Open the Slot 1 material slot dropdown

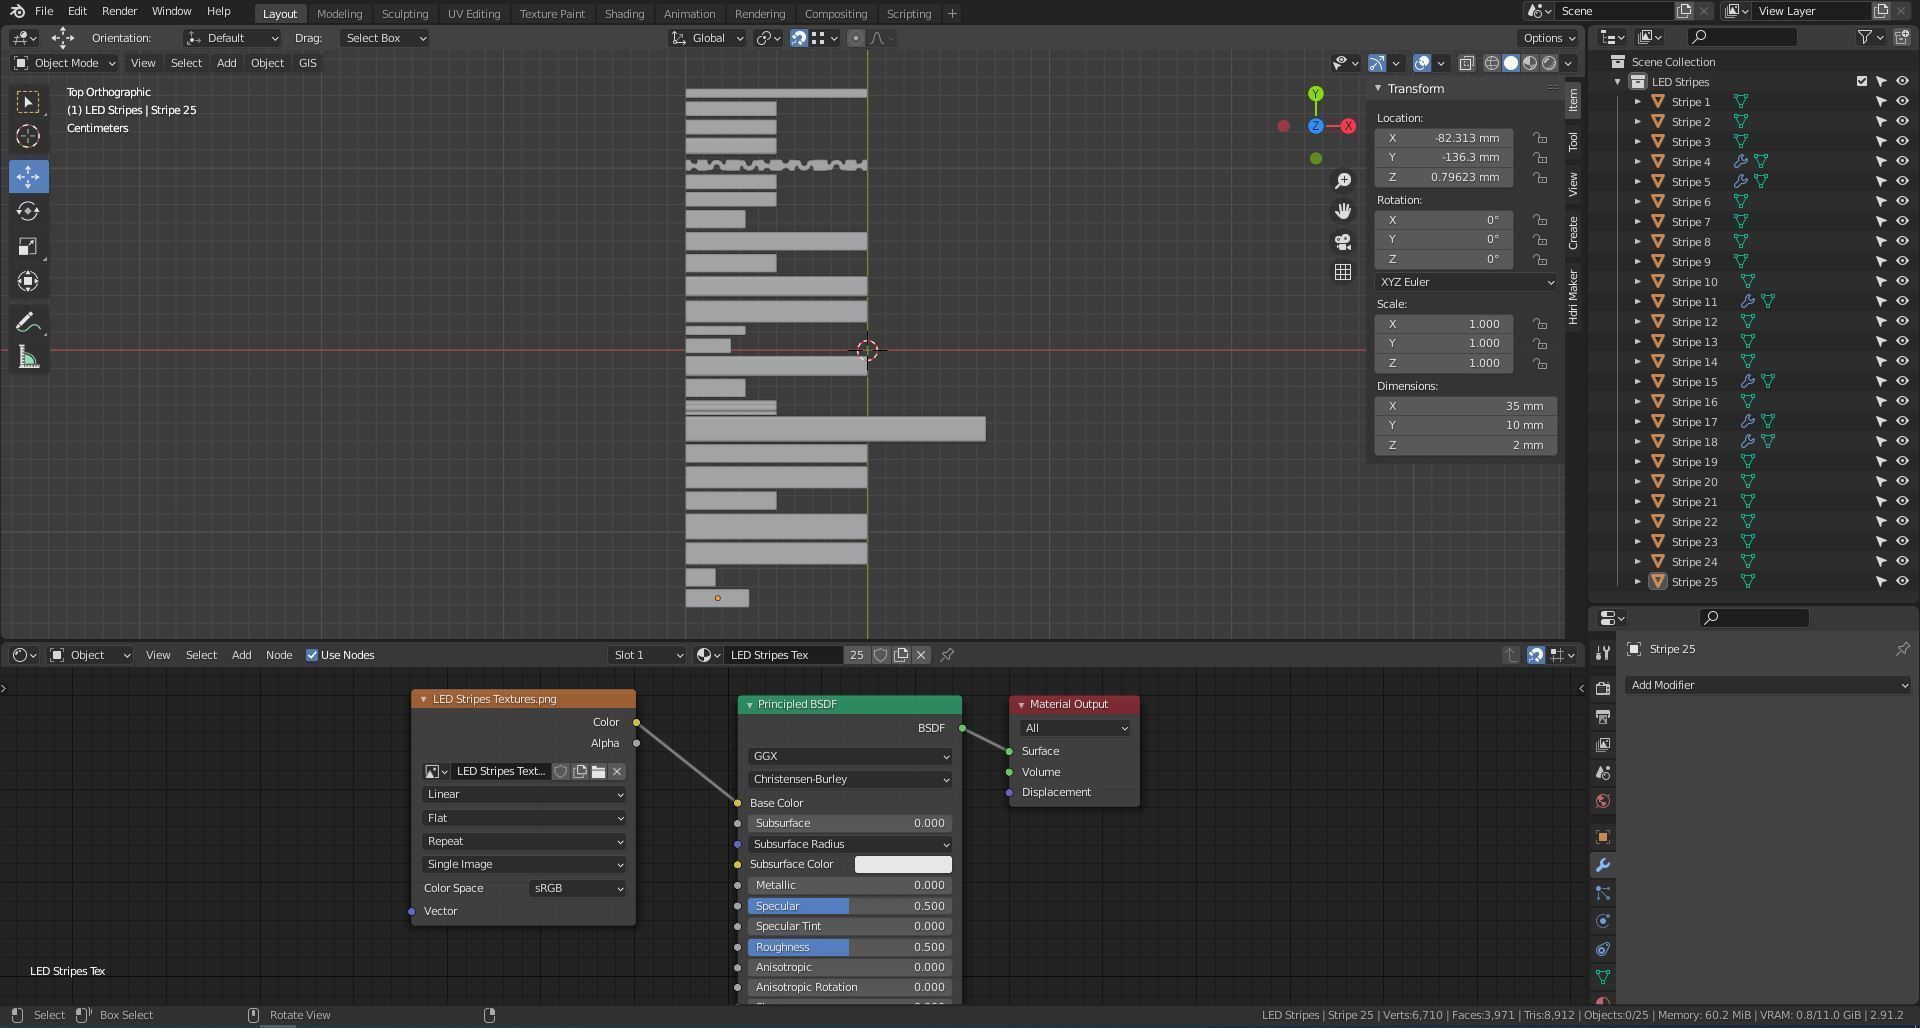(648, 655)
